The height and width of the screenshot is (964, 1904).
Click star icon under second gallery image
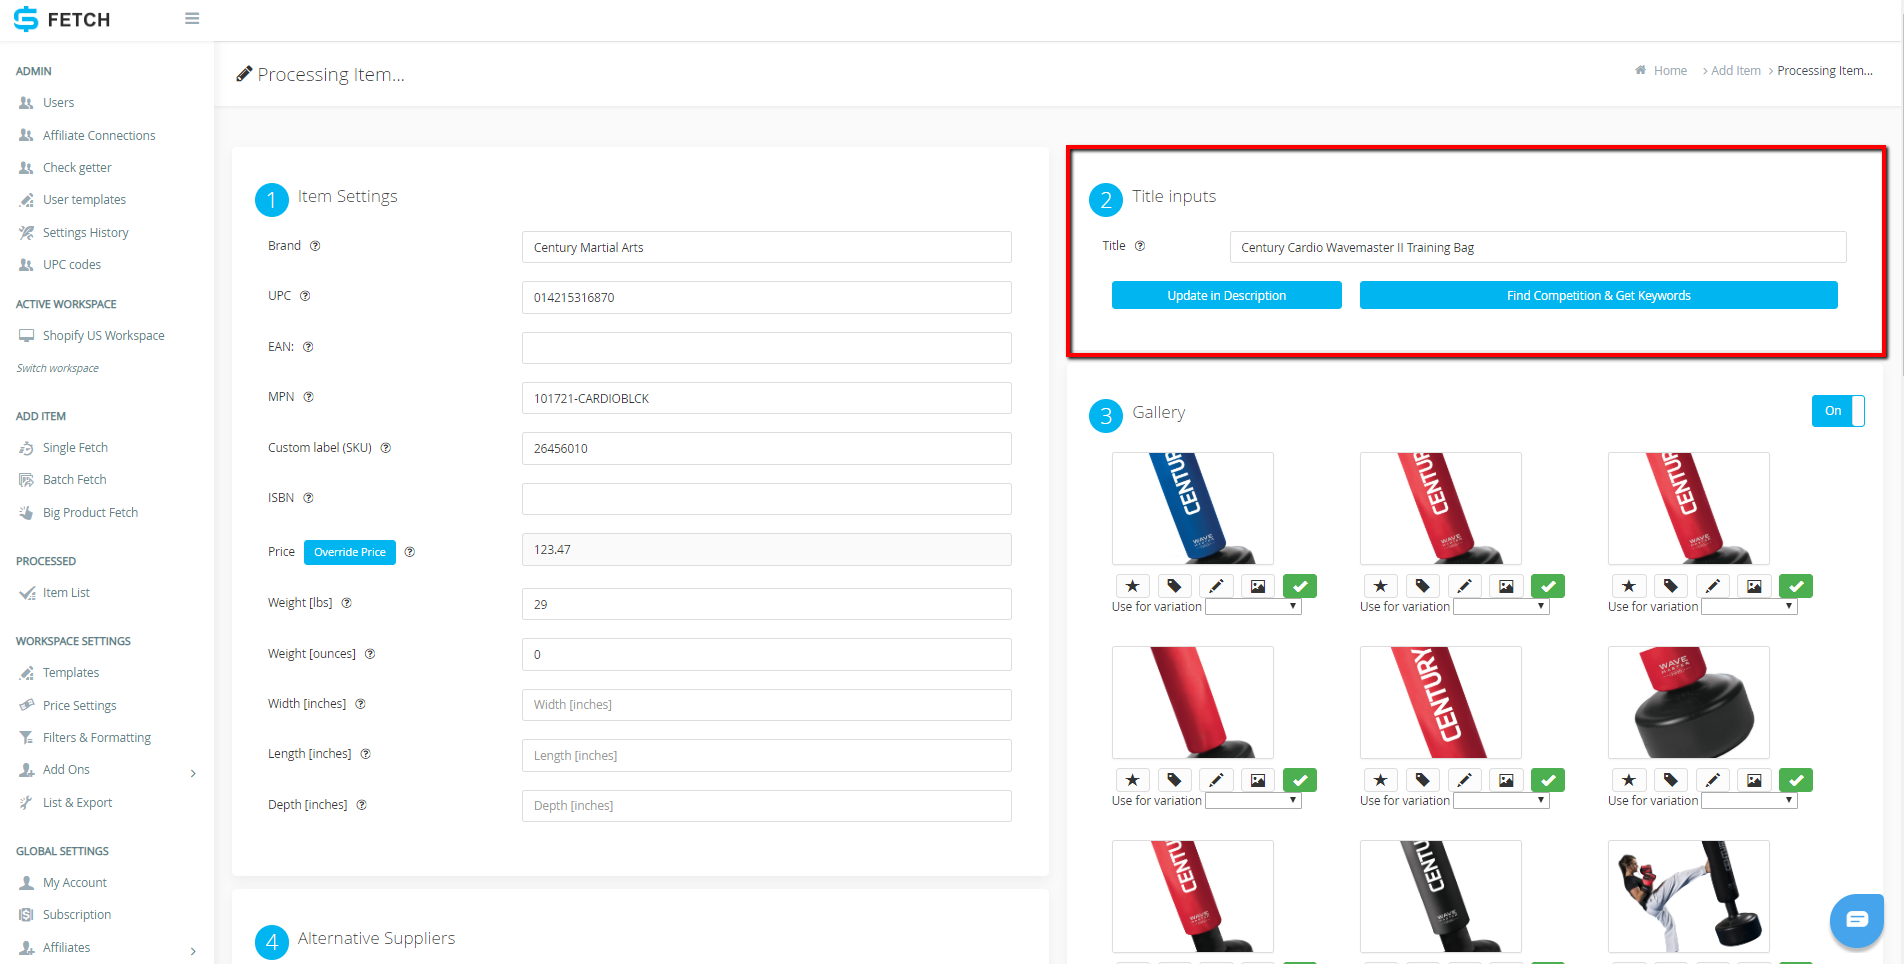(1380, 586)
